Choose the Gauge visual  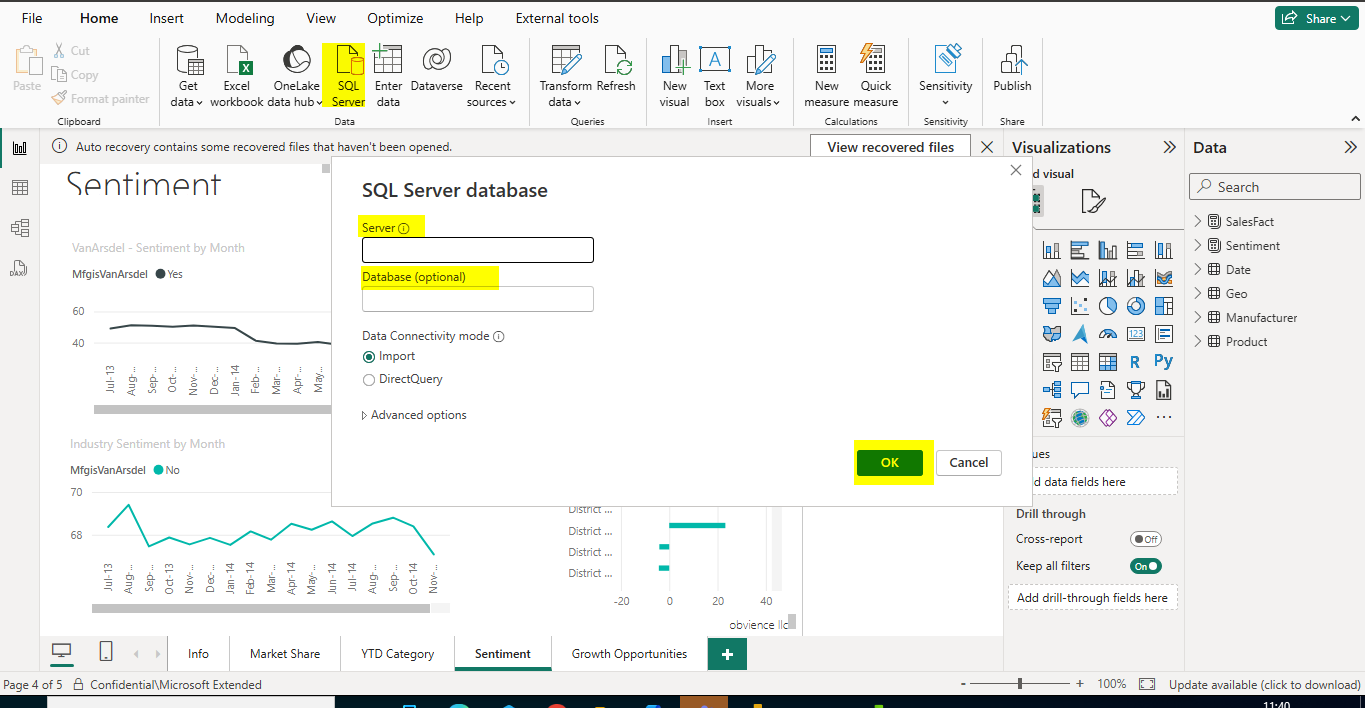1107,334
